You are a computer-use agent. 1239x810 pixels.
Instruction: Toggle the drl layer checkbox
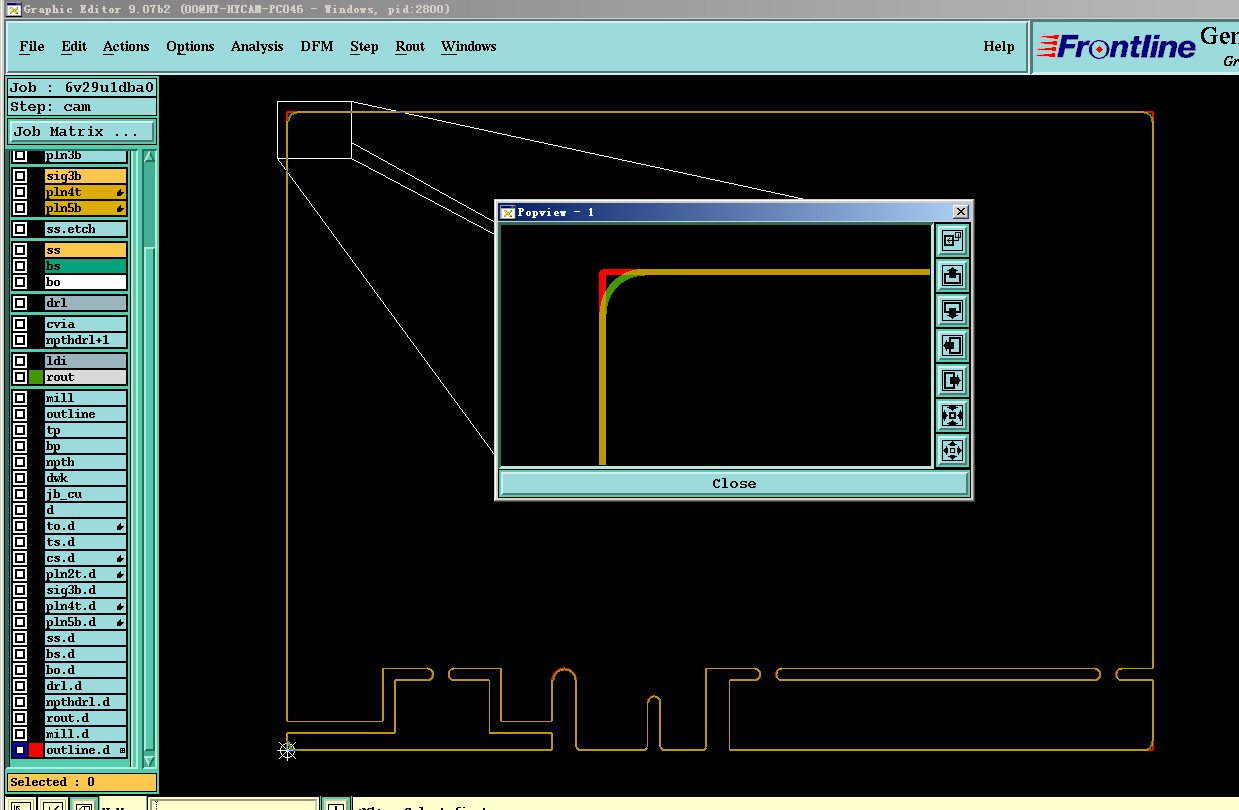pos(20,303)
